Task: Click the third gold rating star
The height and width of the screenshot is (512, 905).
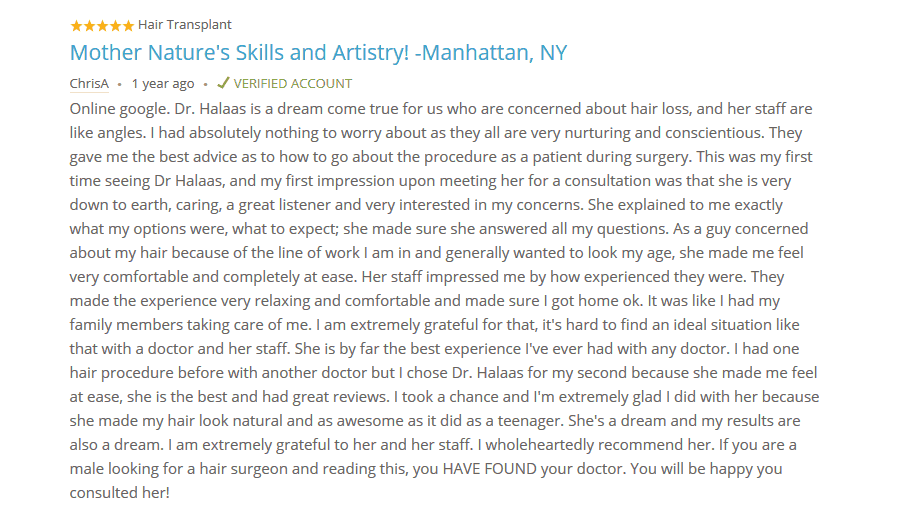Action: pos(102,25)
